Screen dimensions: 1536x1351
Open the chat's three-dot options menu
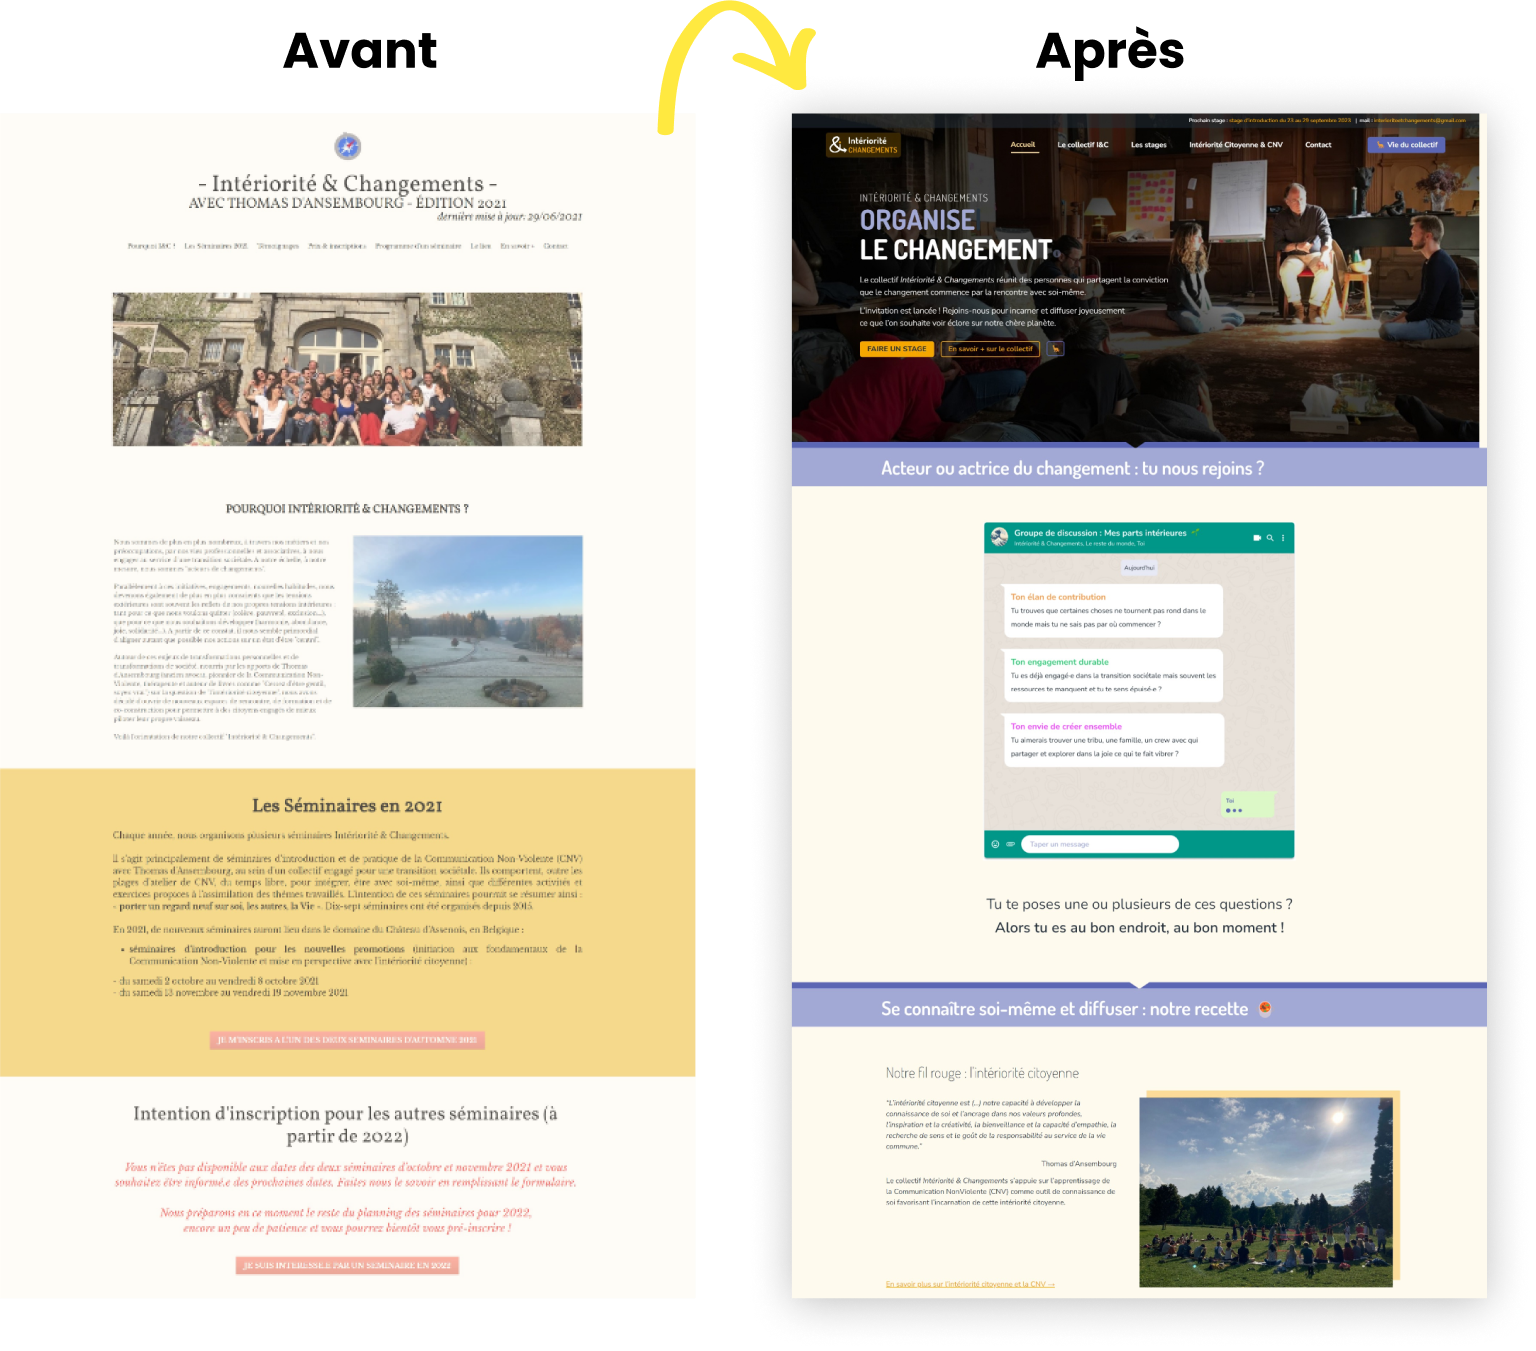click(x=1283, y=538)
